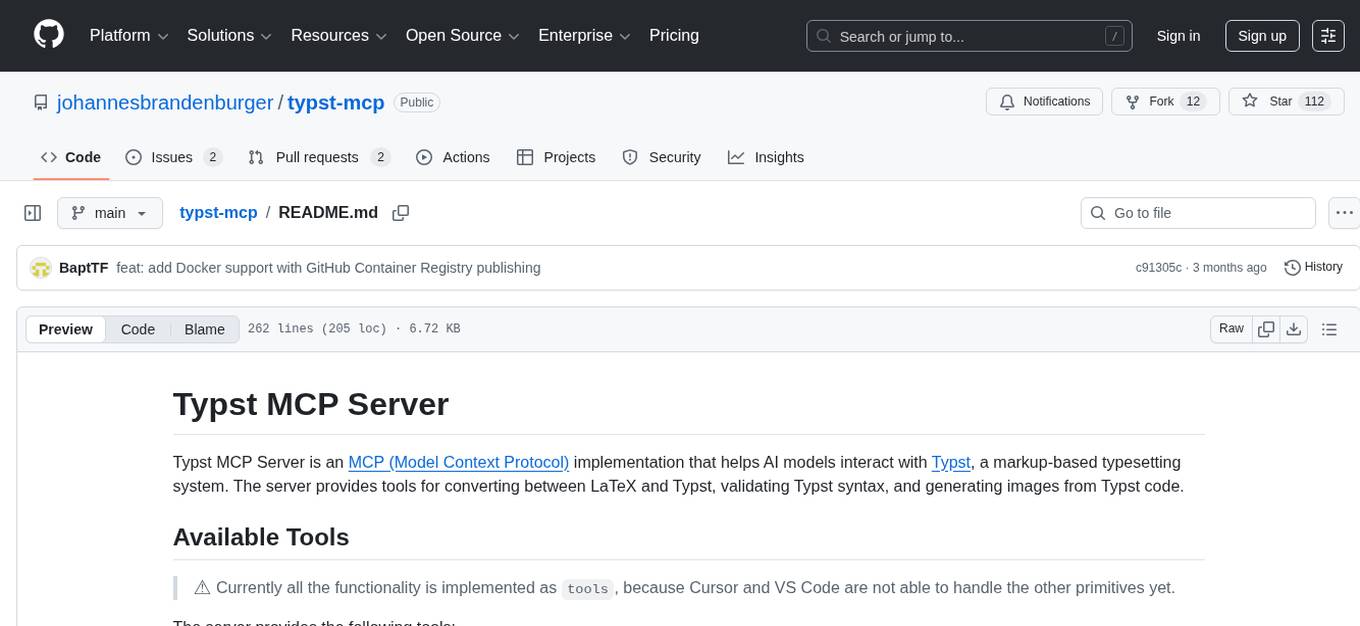Open the MCP (Model Context Protocol) link
Viewport: 1360px width, 626px height.
[x=458, y=462]
